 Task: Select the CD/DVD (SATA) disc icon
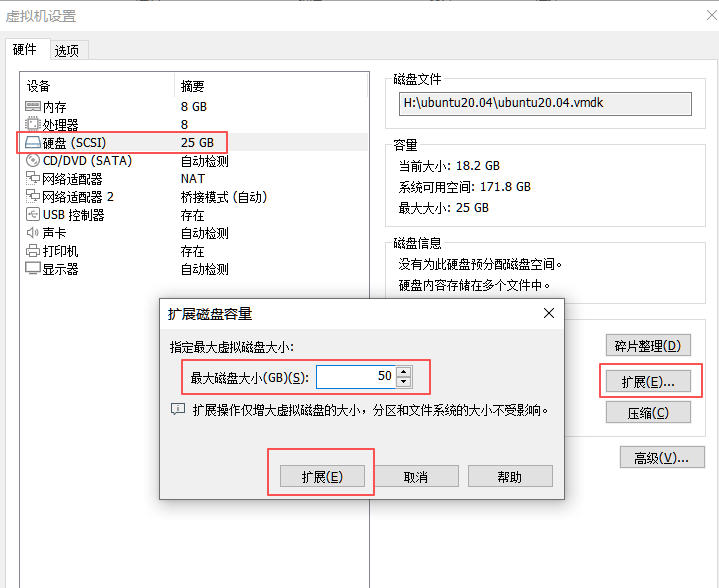[32, 160]
